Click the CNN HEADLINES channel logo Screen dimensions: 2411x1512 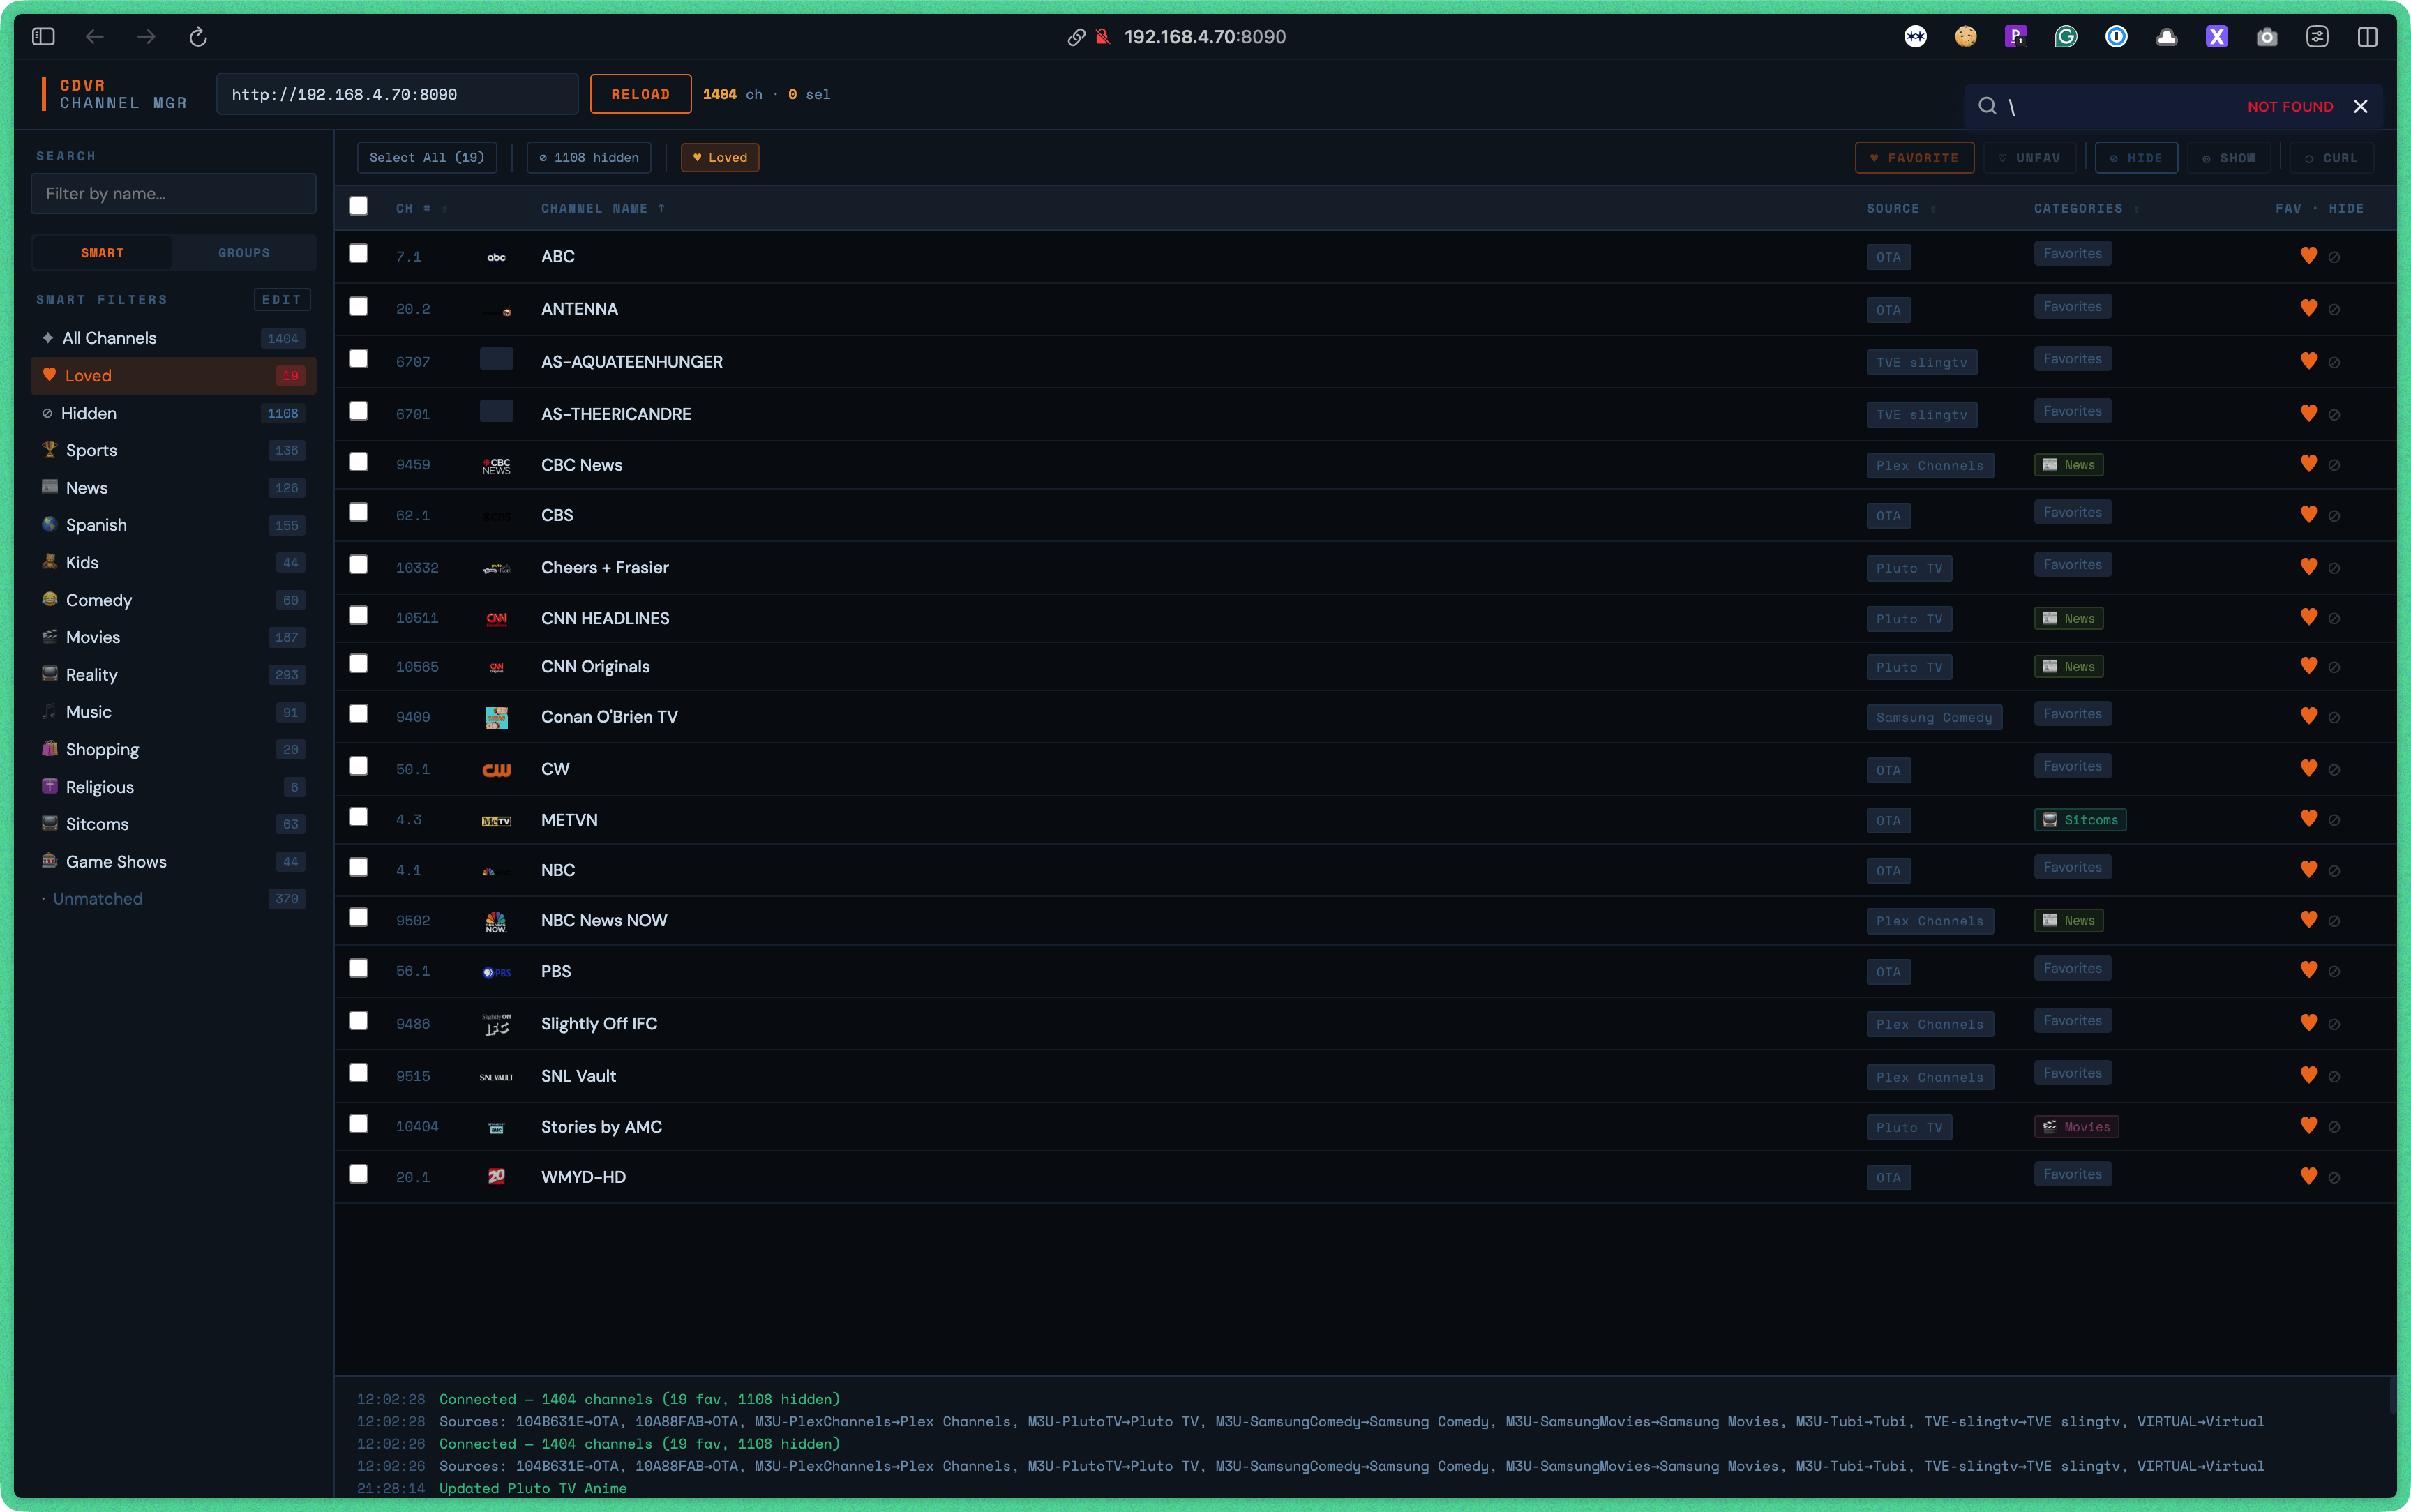point(496,619)
